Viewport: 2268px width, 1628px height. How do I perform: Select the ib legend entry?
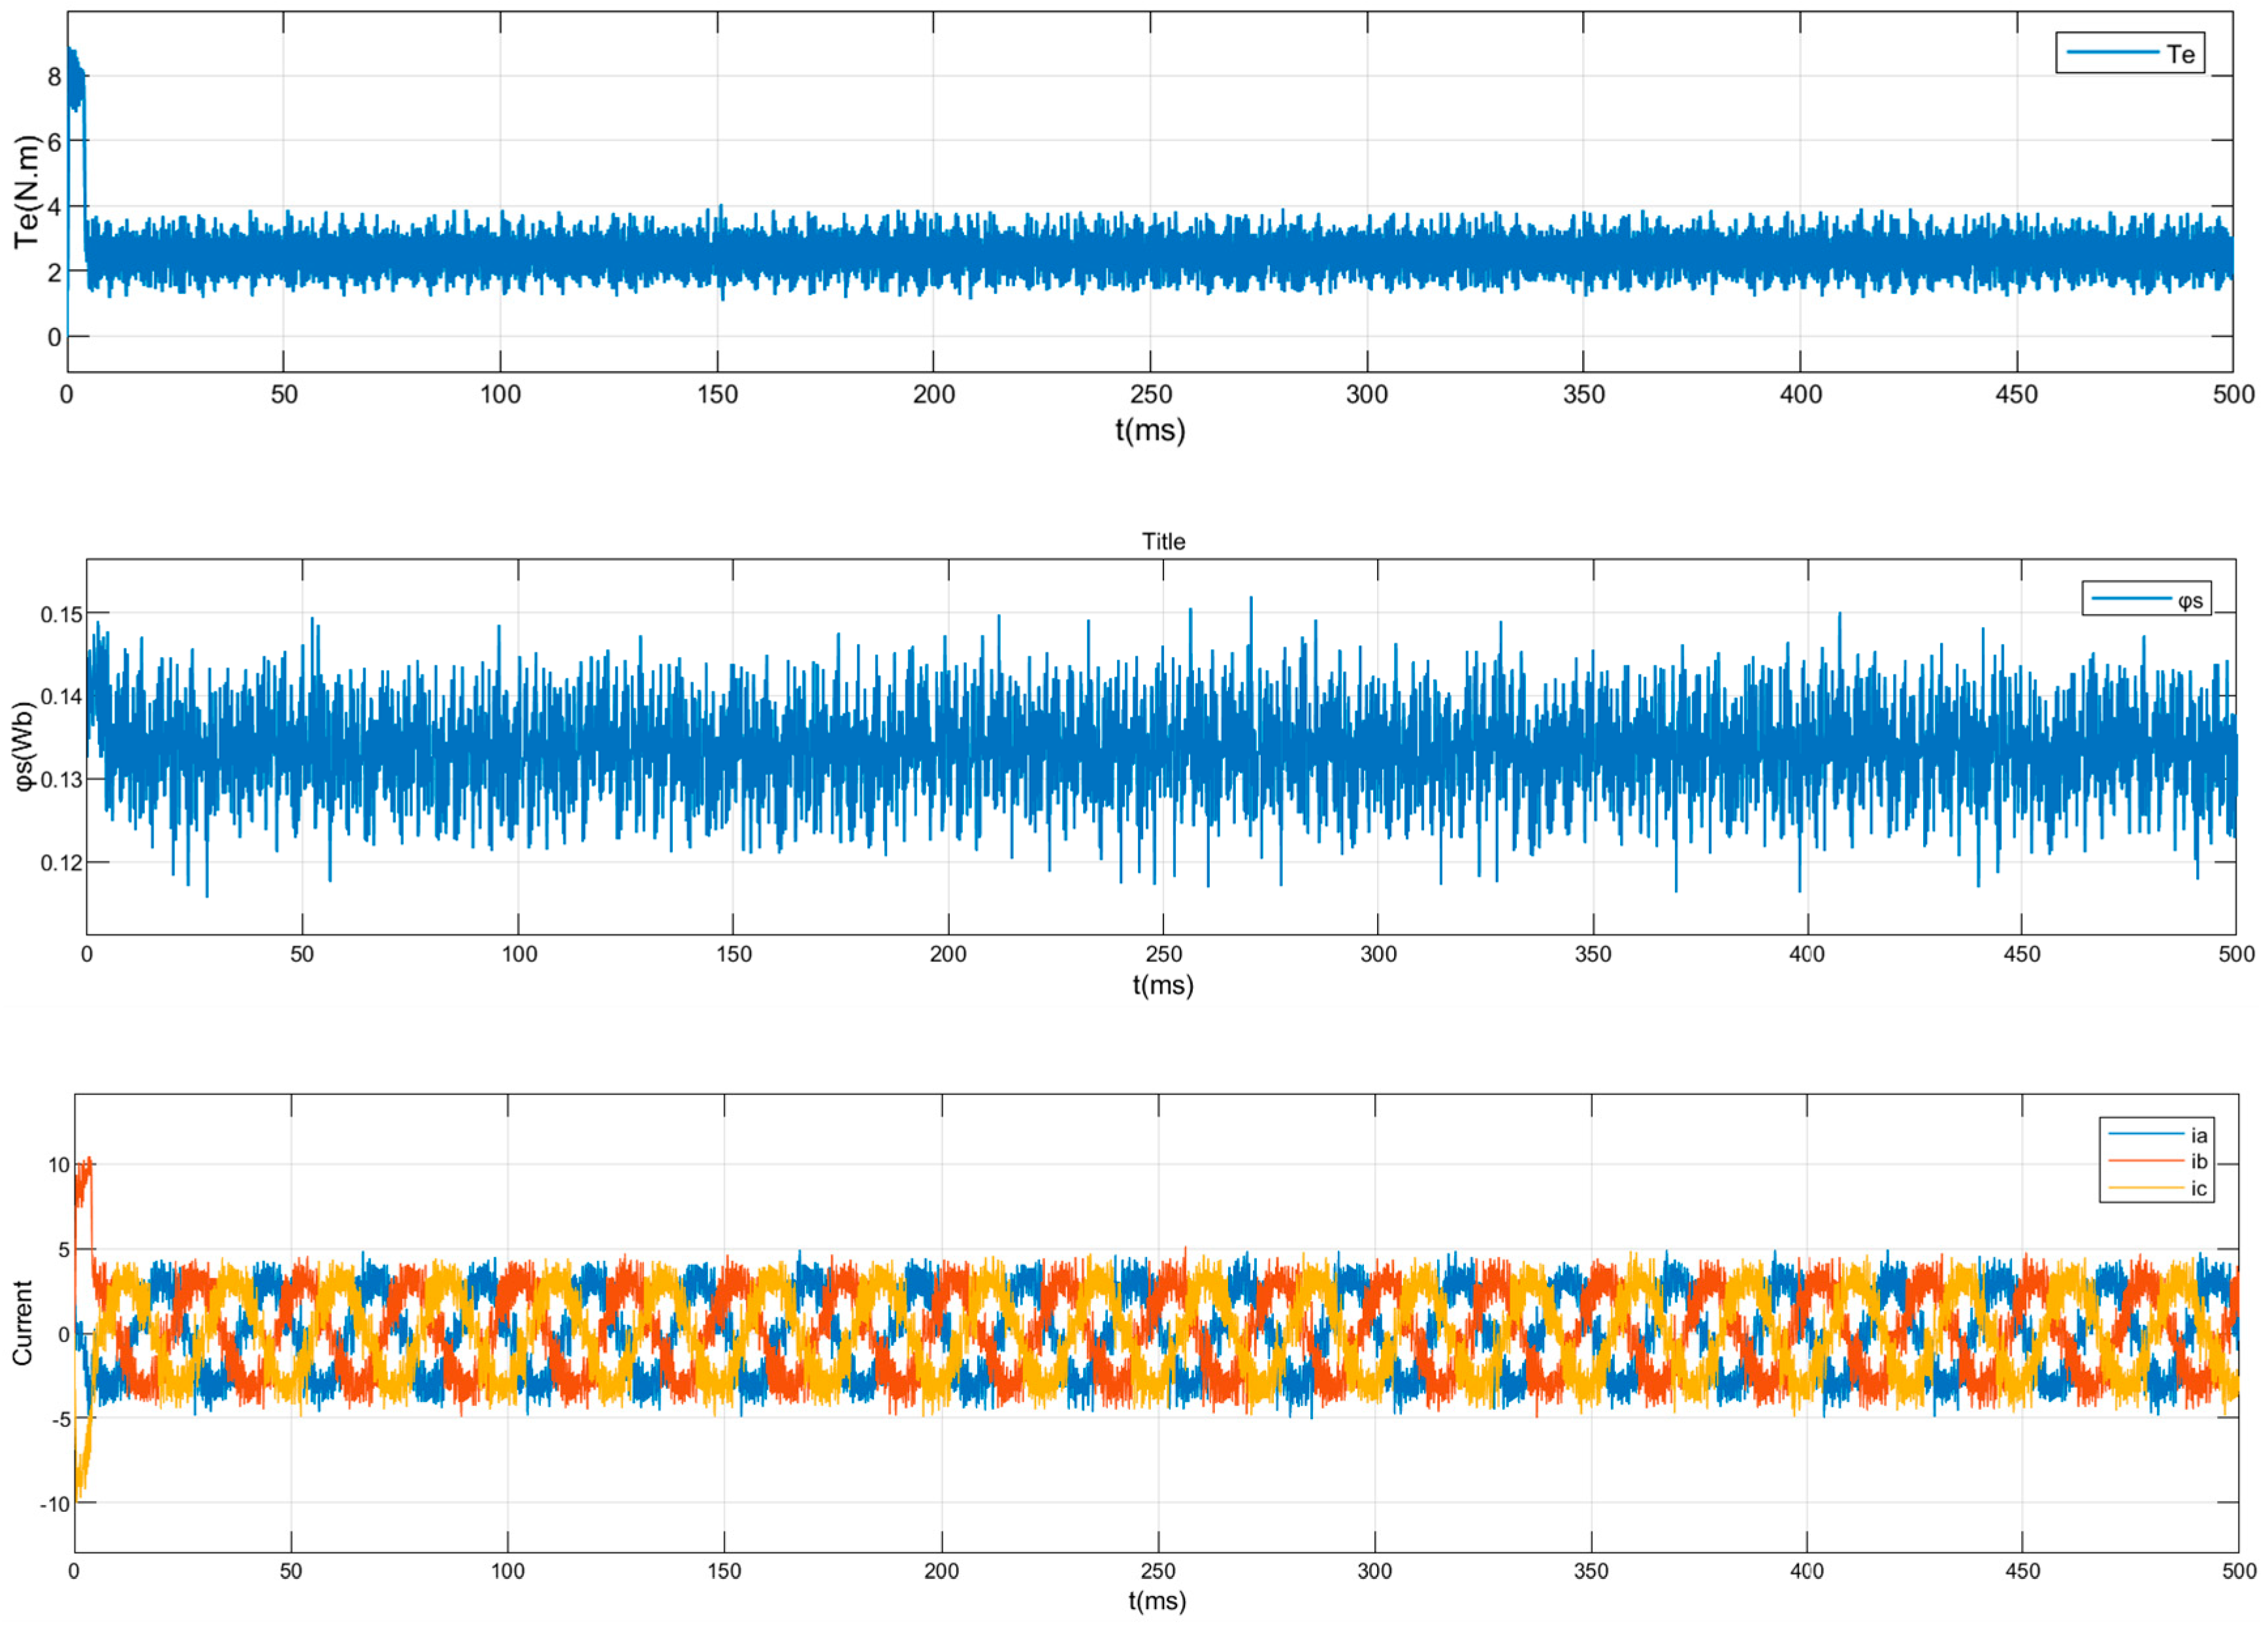point(2199,1162)
